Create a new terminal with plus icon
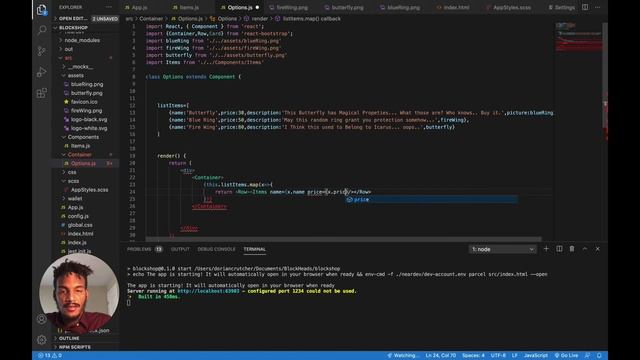 tap(546, 249)
